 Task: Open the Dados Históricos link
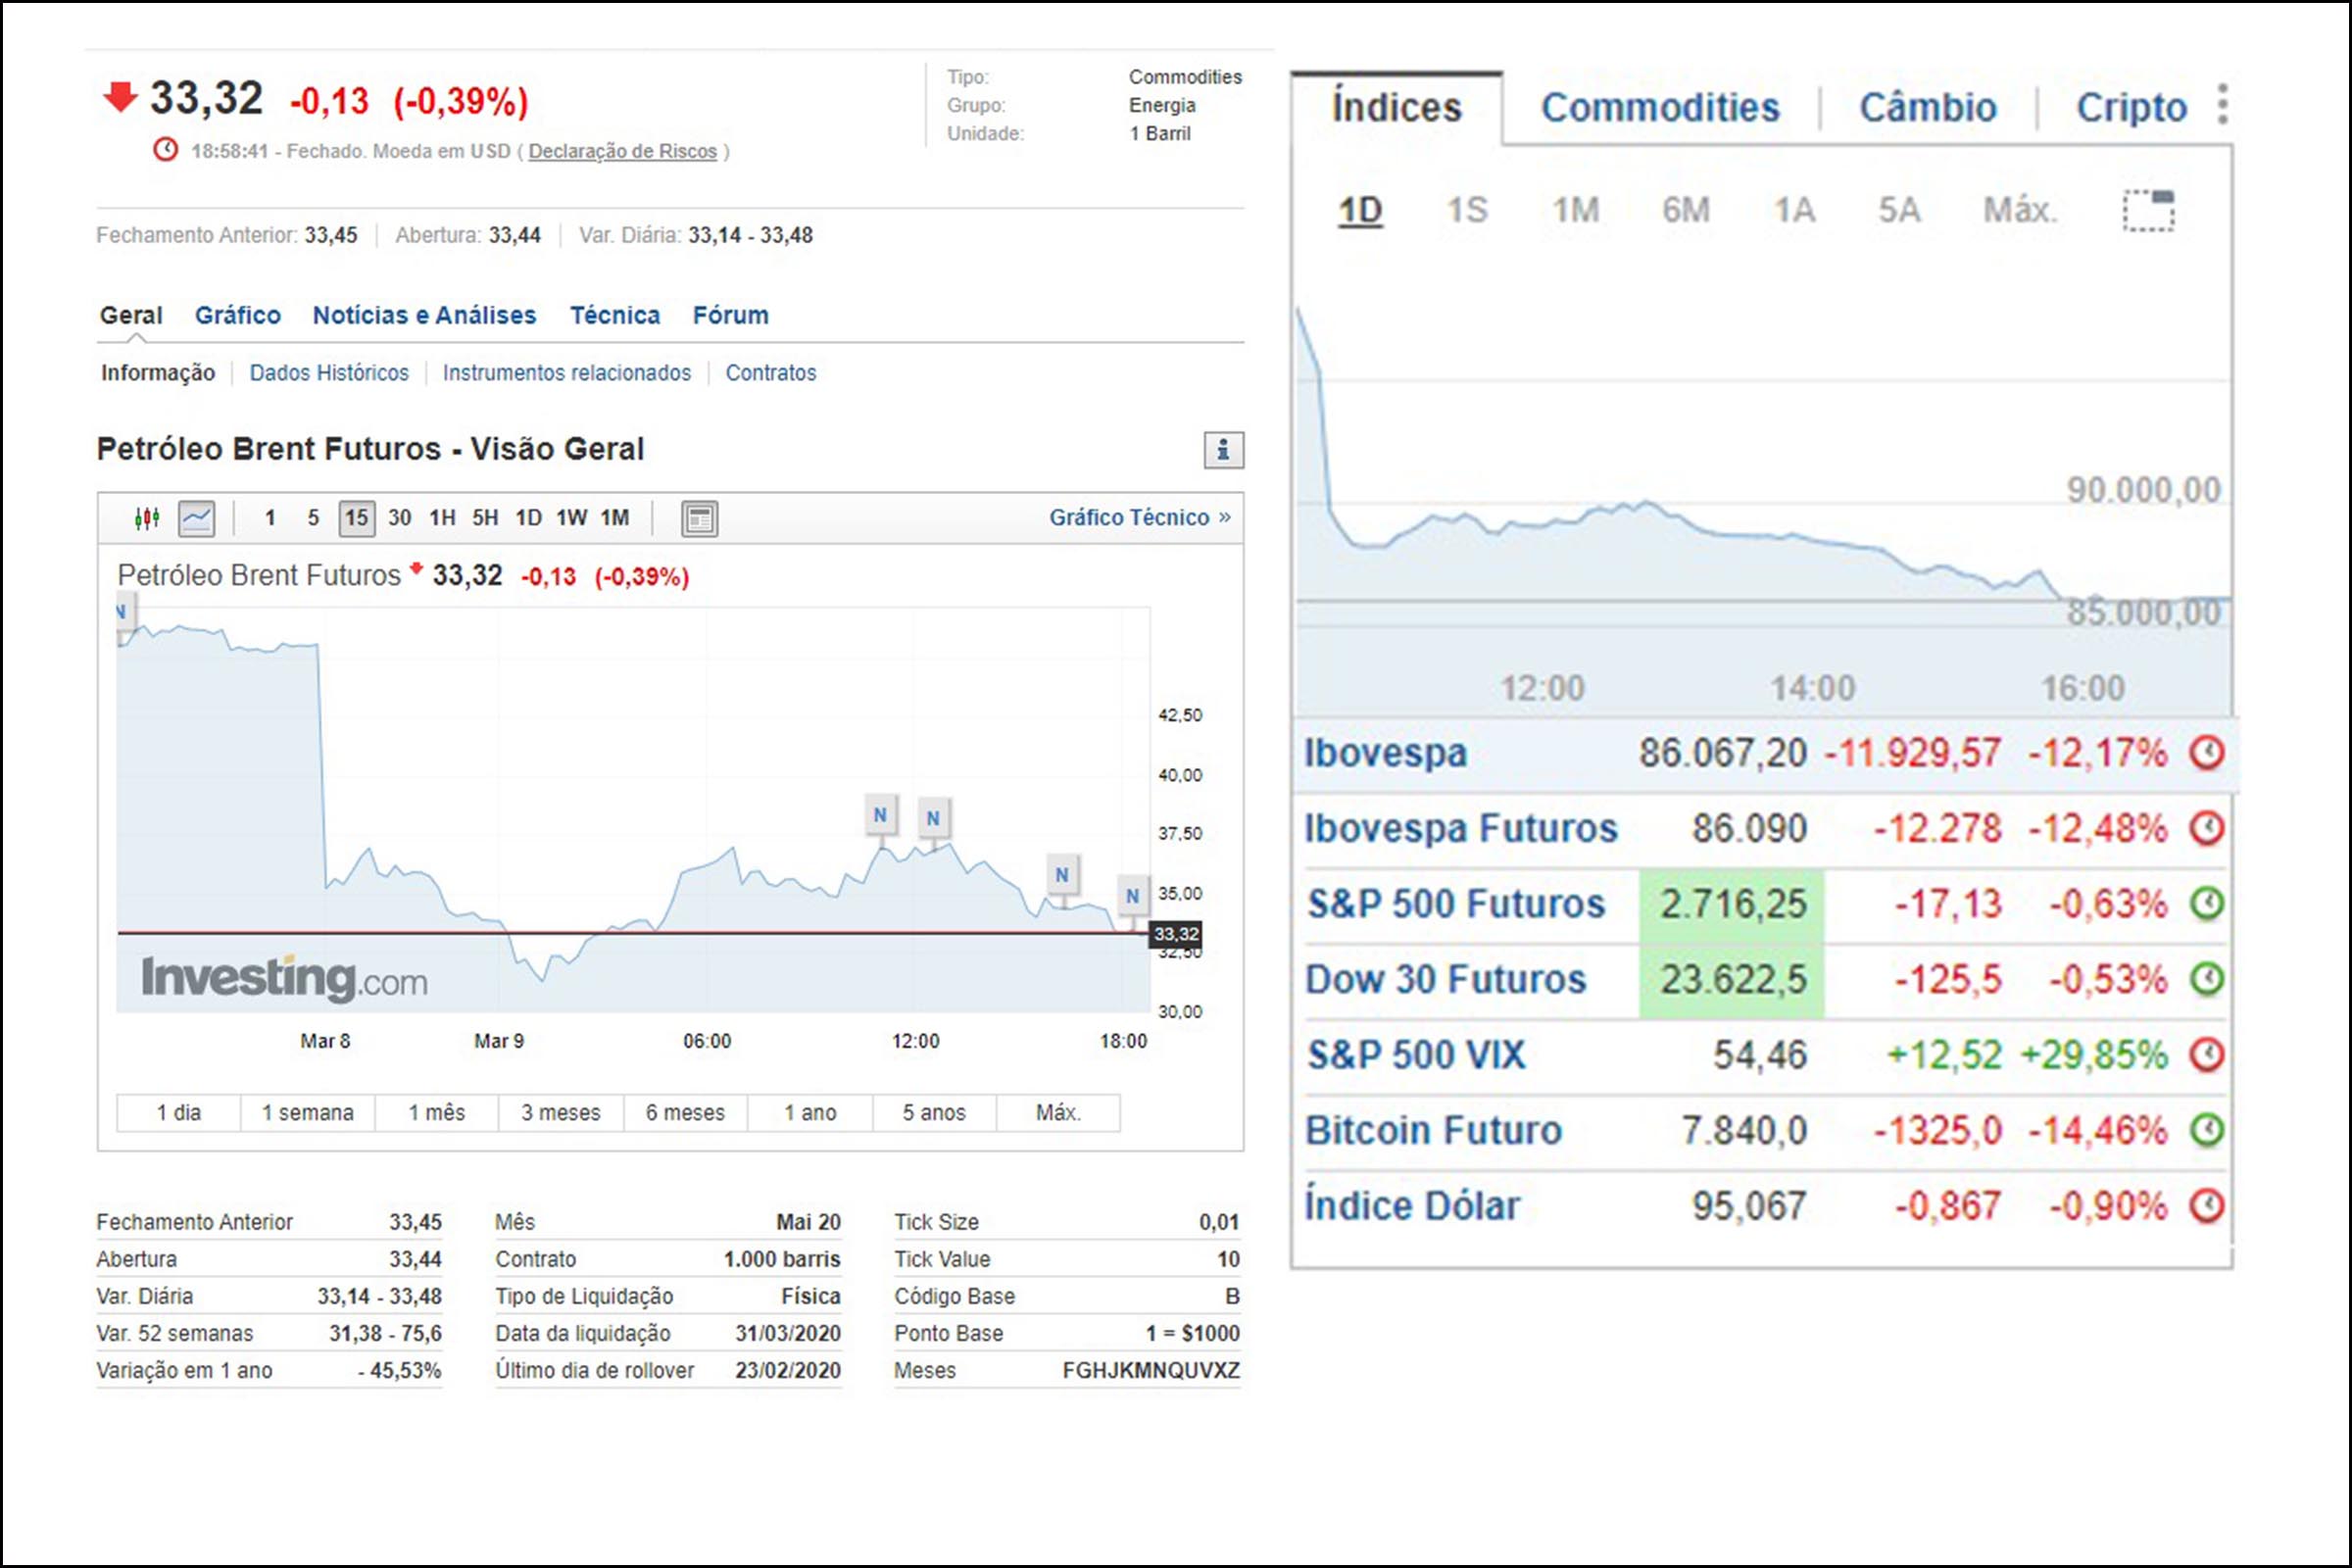(x=329, y=373)
